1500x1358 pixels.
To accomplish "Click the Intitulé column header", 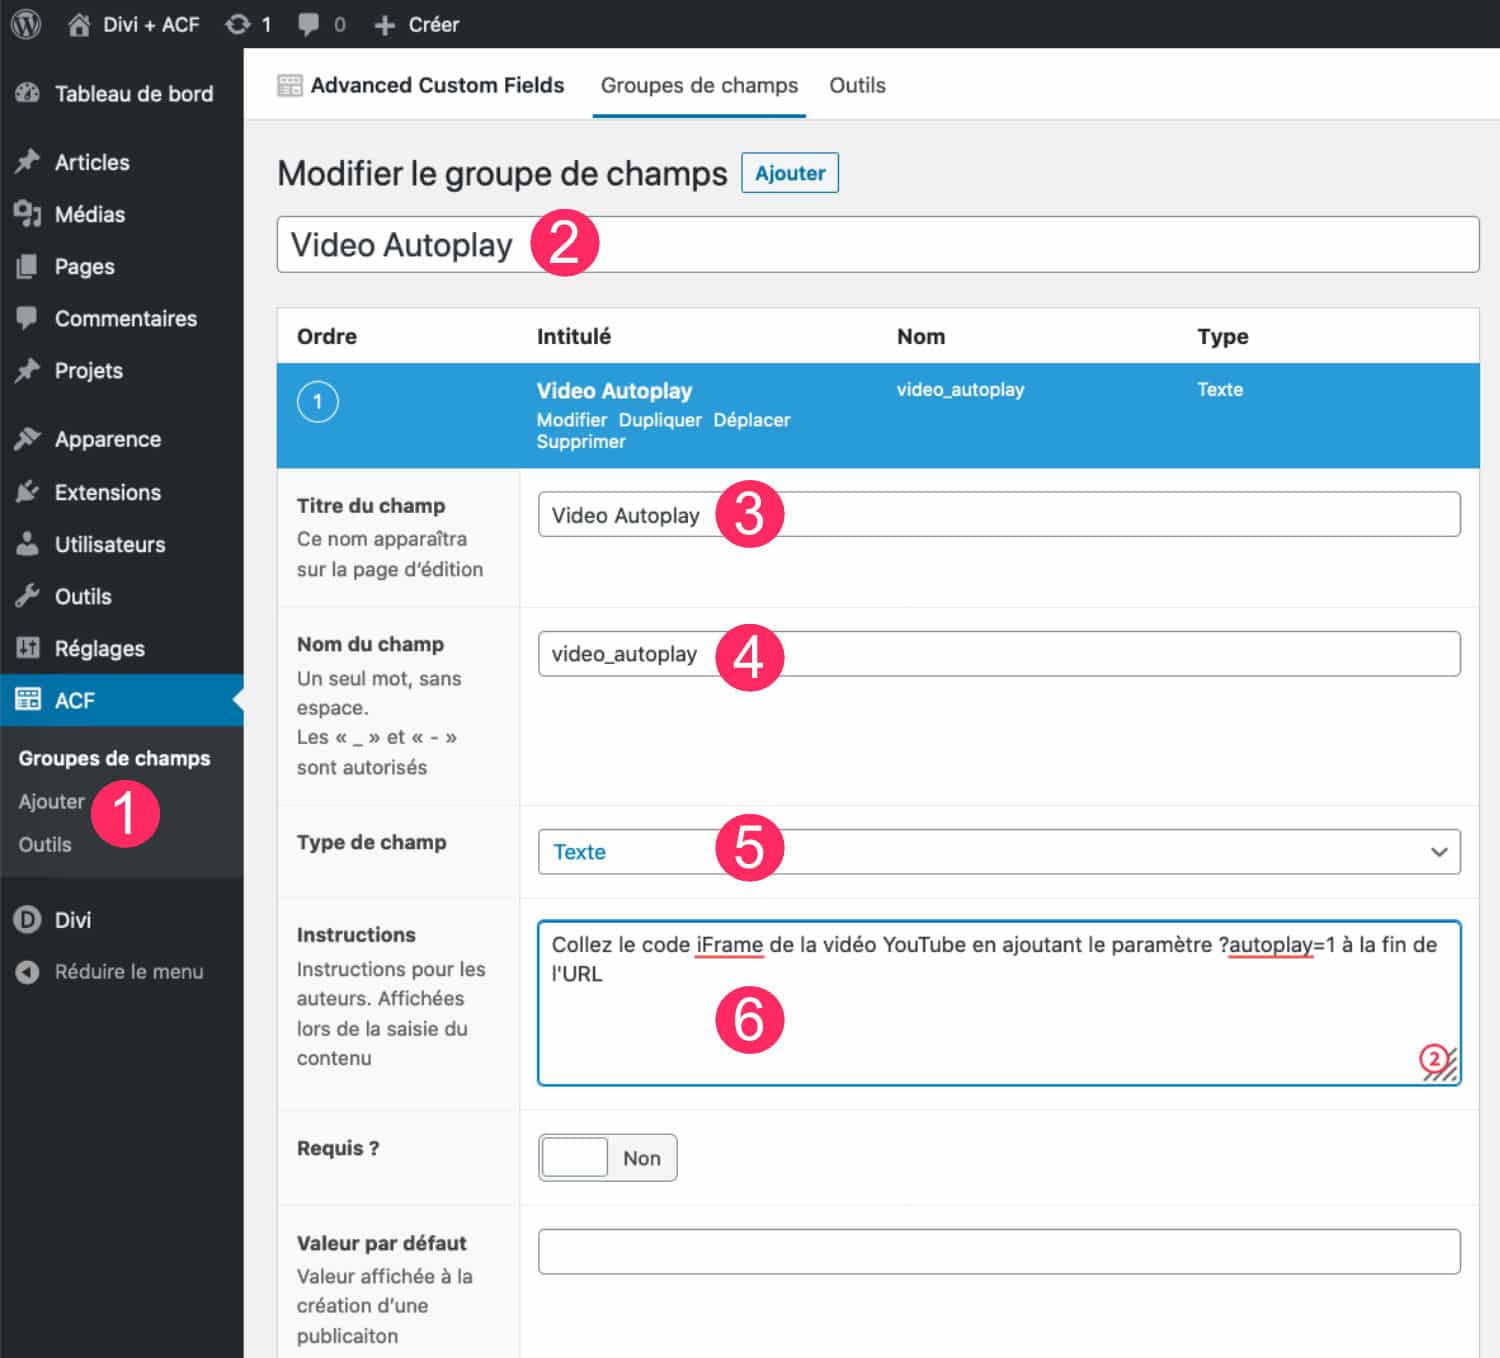I will (574, 336).
